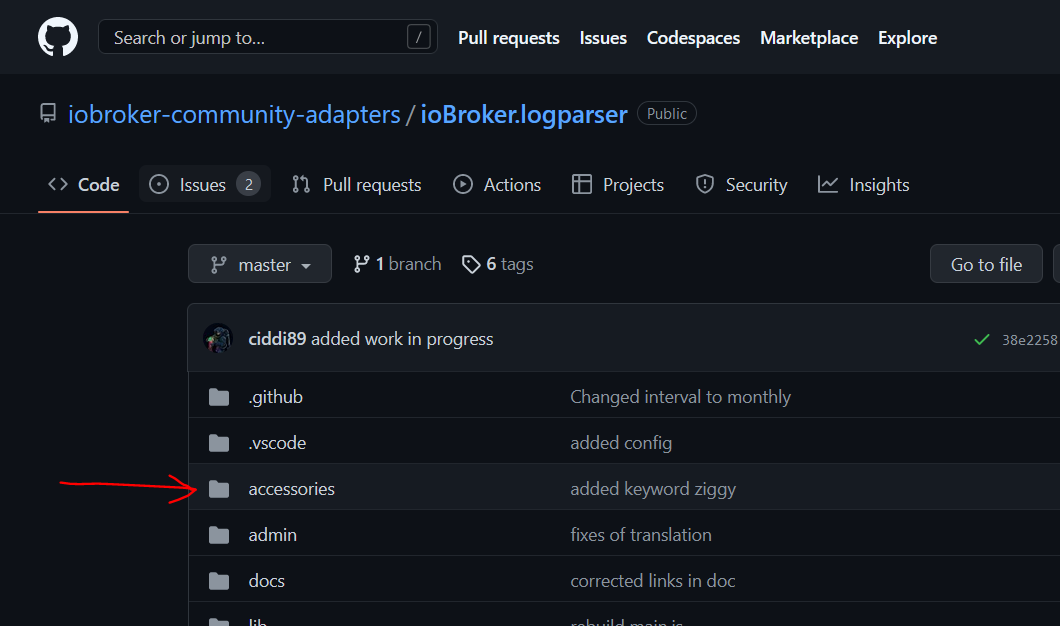The image size is (1060, 626).
Task: Click folder icon for accessories
Action: [x=219, y=489]
